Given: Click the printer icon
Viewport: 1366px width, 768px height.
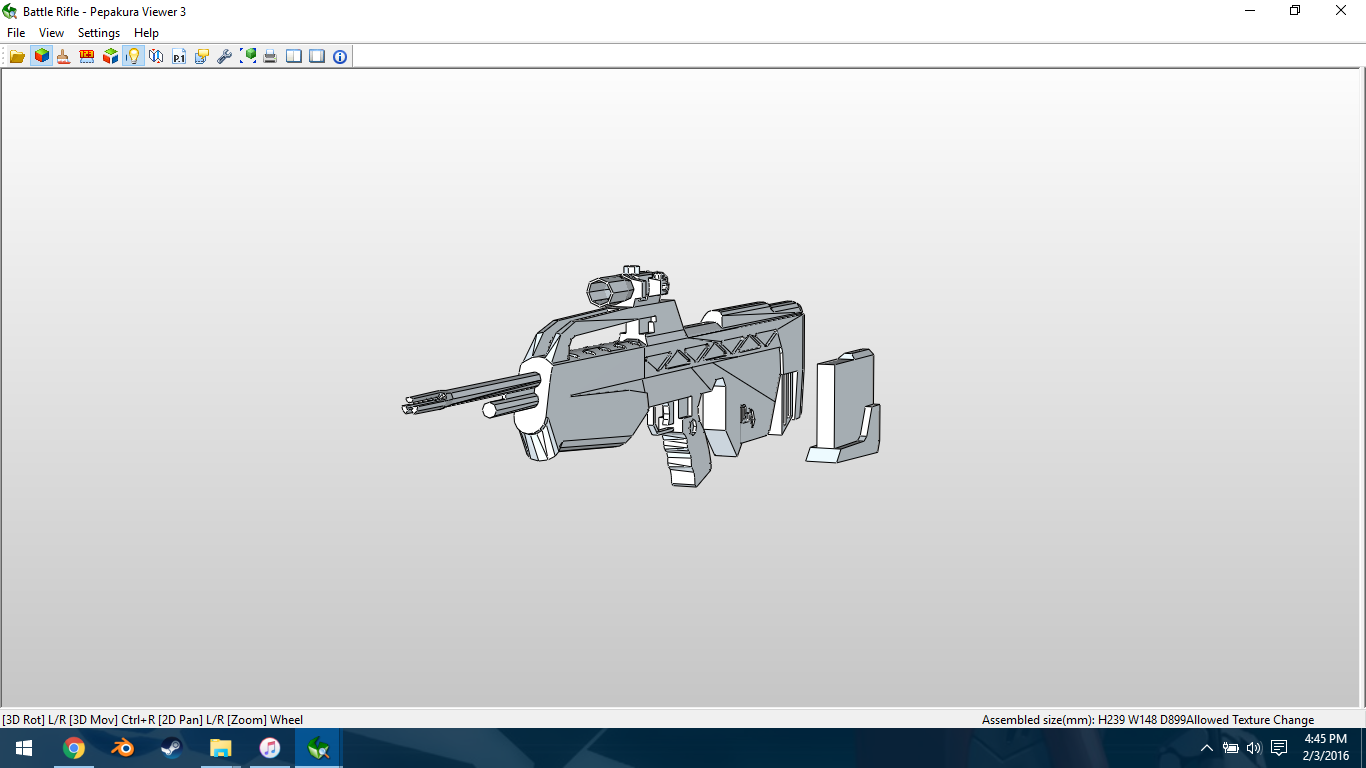Looking at the screenshot, I should click(x=270, y=56).
